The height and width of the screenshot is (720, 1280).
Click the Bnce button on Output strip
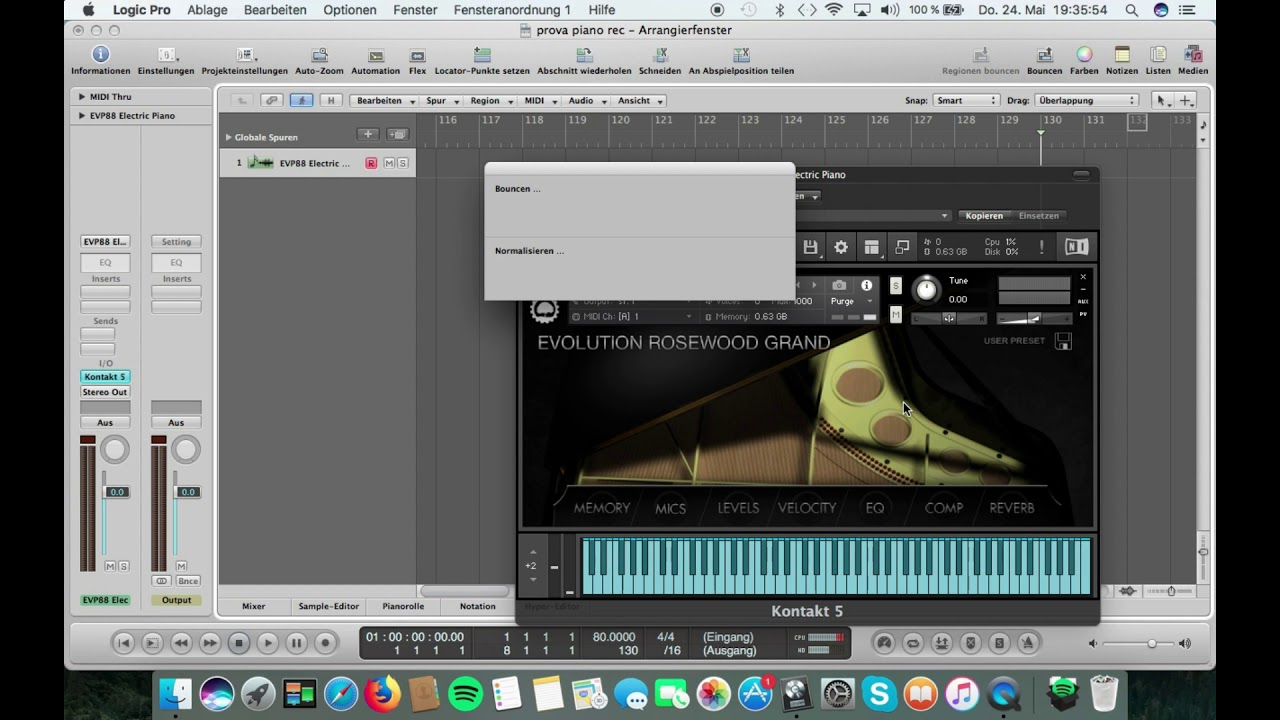coord(188,581)
